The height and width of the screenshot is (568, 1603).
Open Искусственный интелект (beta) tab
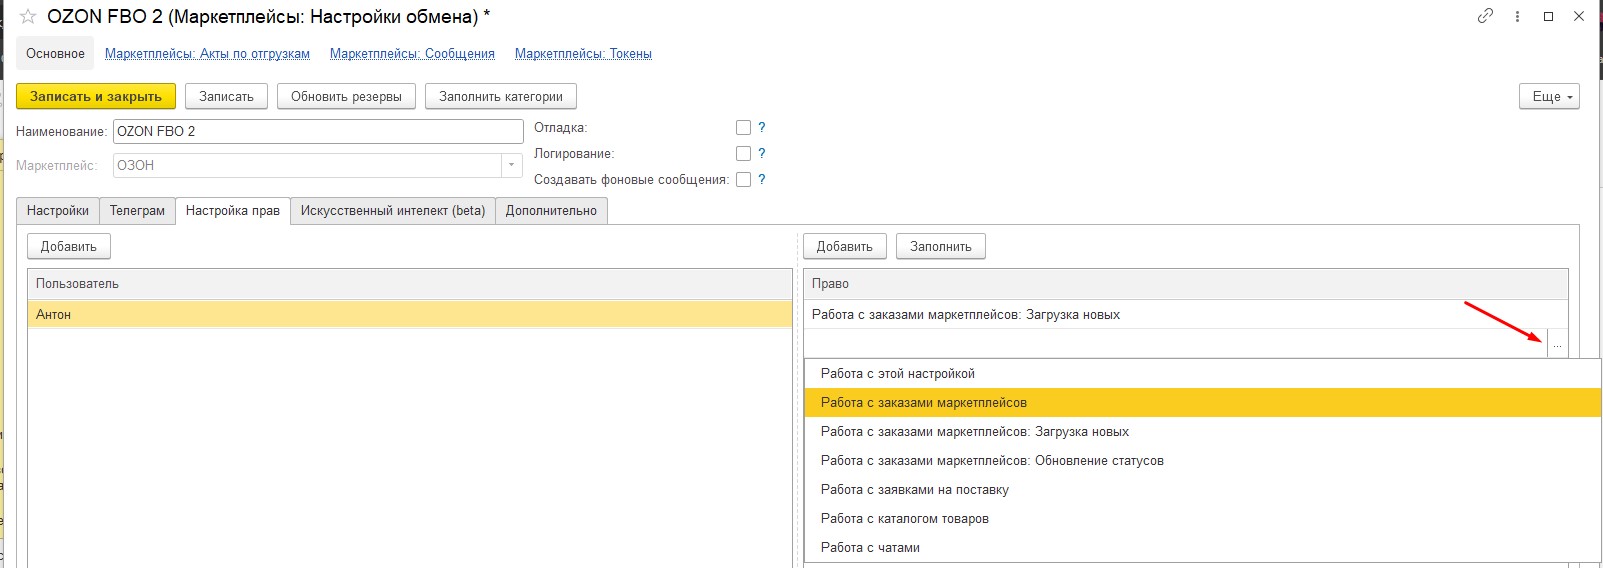point(393,210)
